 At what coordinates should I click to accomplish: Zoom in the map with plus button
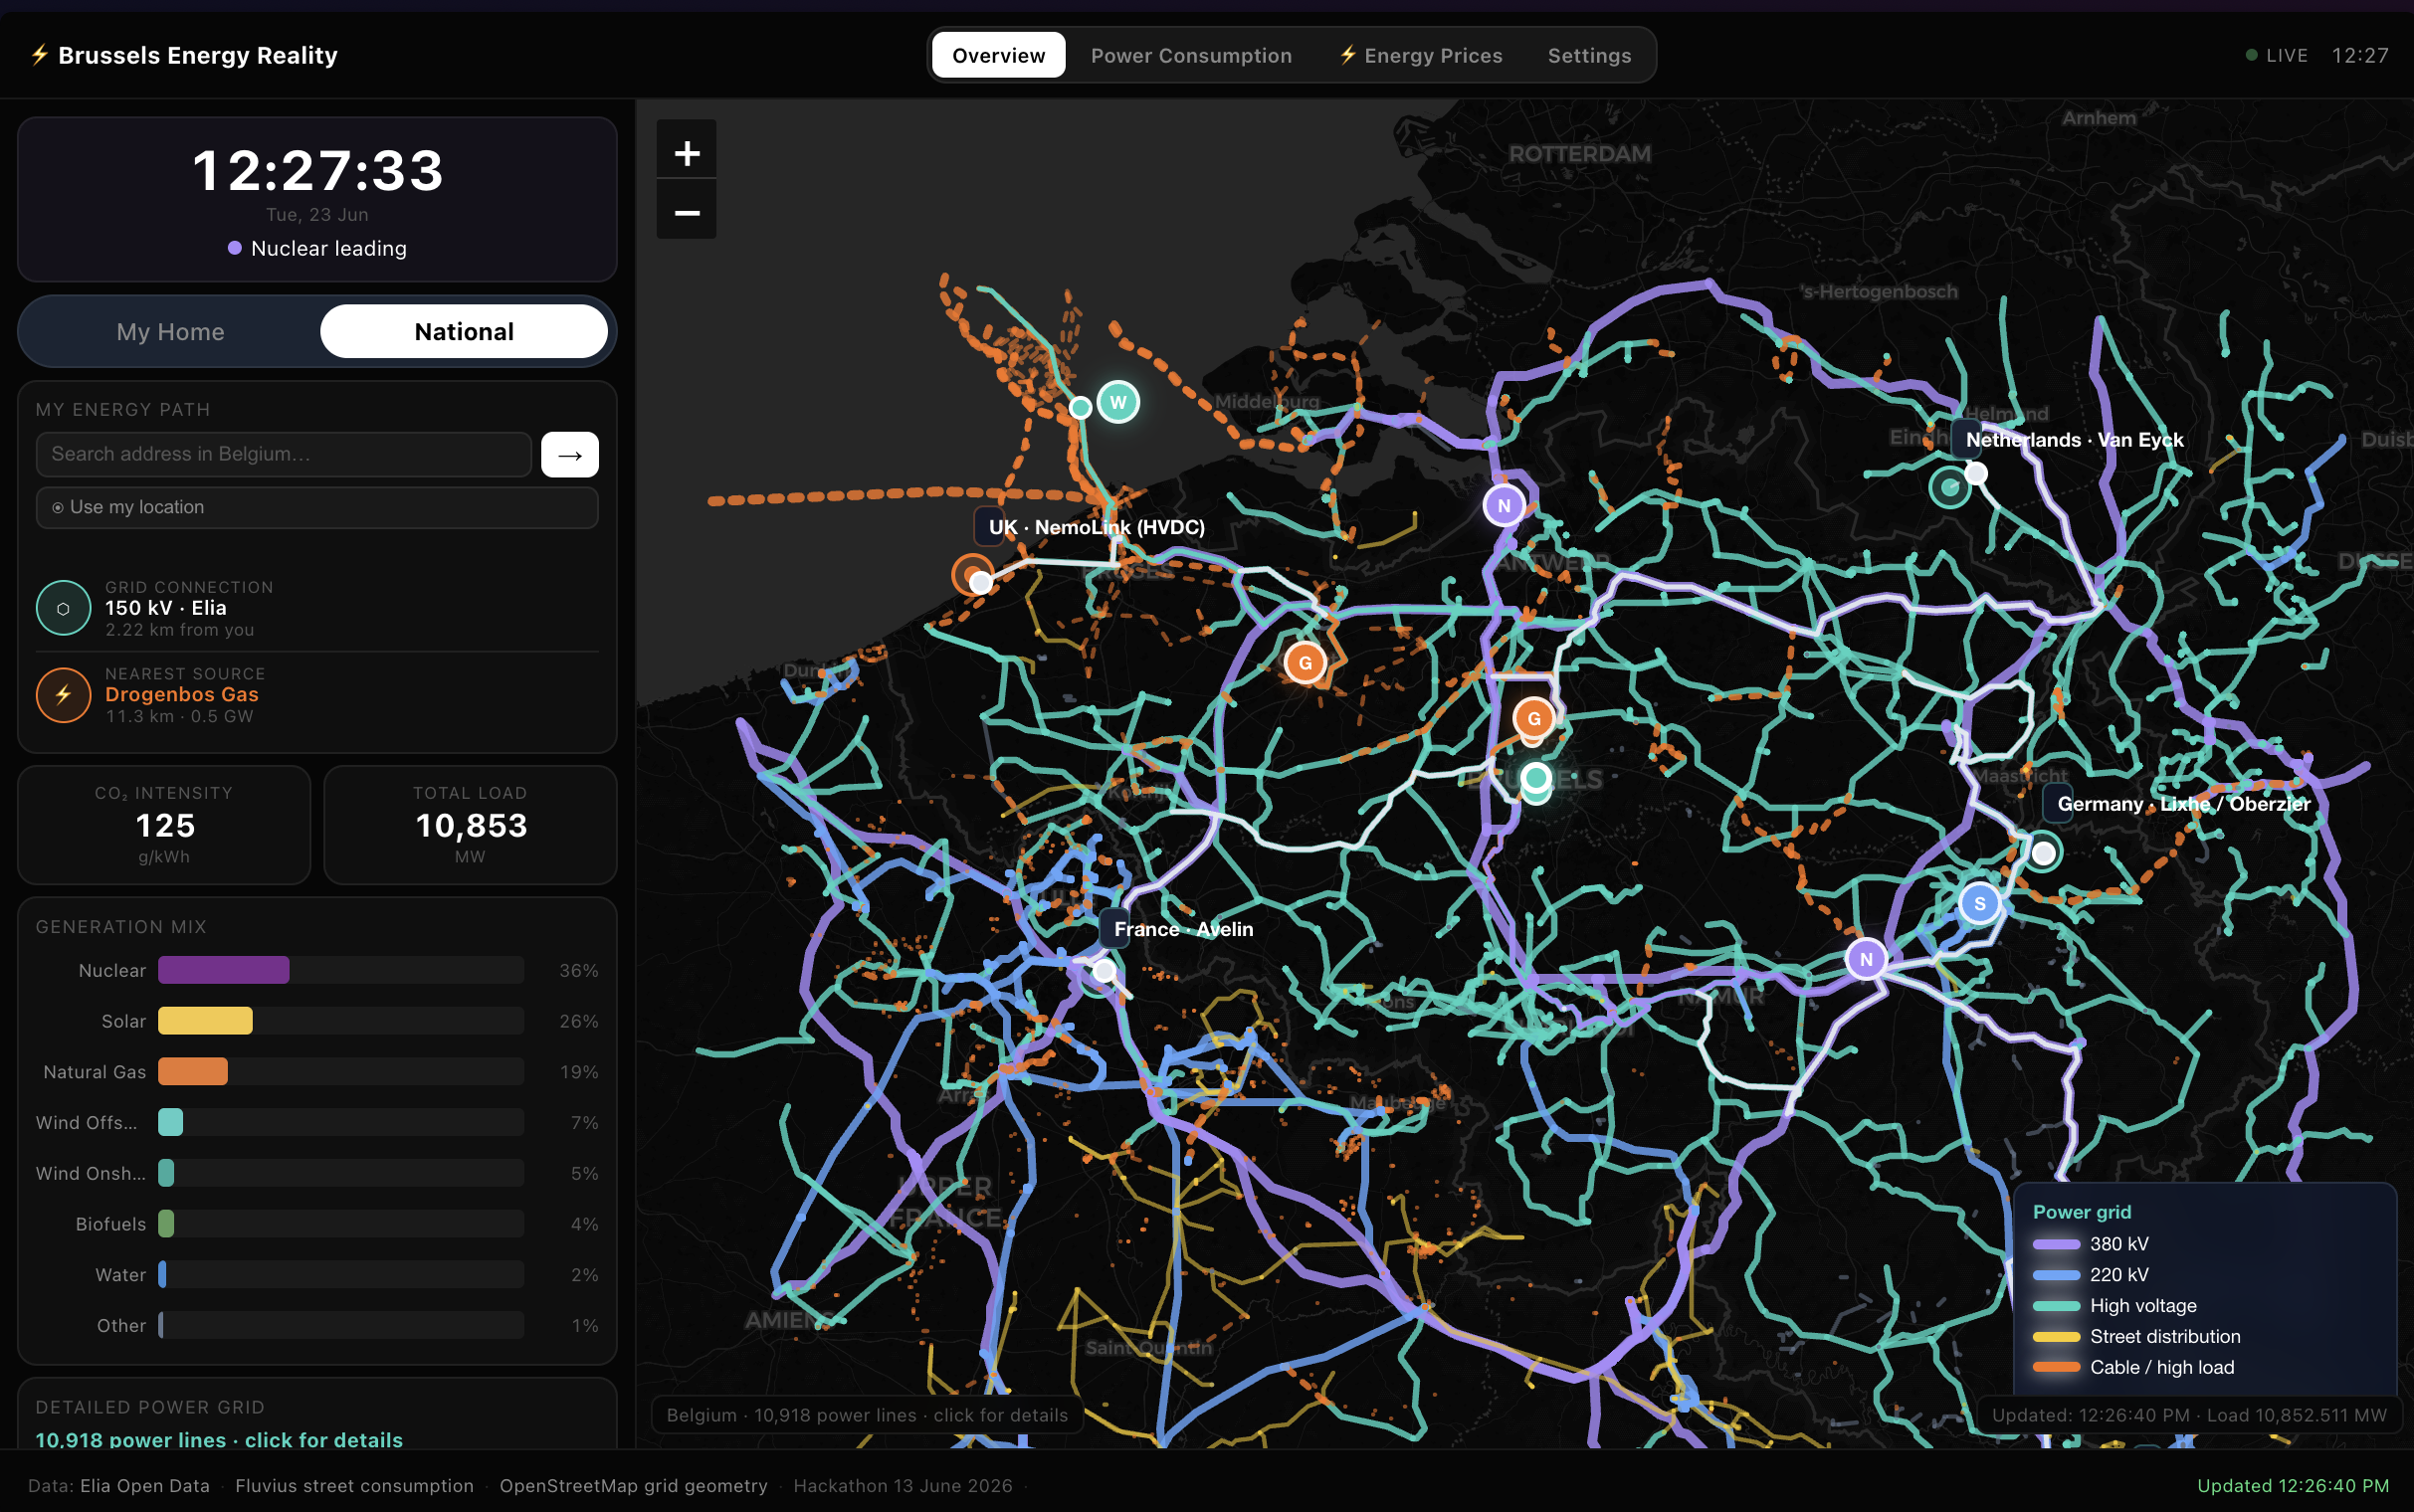[686, 152]
